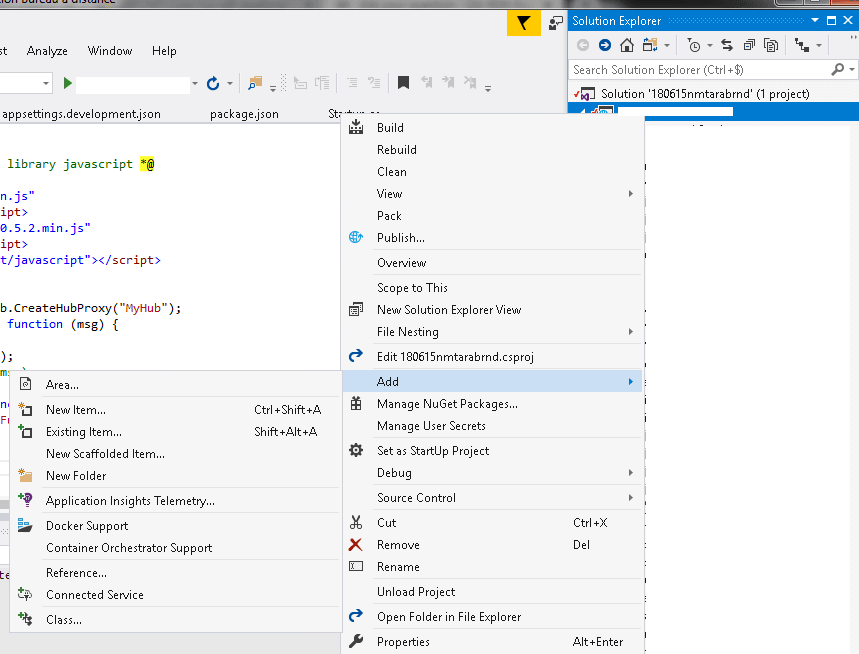Click the Refresh browser icon
Screen dimensions: 859x654
[213, 83]
